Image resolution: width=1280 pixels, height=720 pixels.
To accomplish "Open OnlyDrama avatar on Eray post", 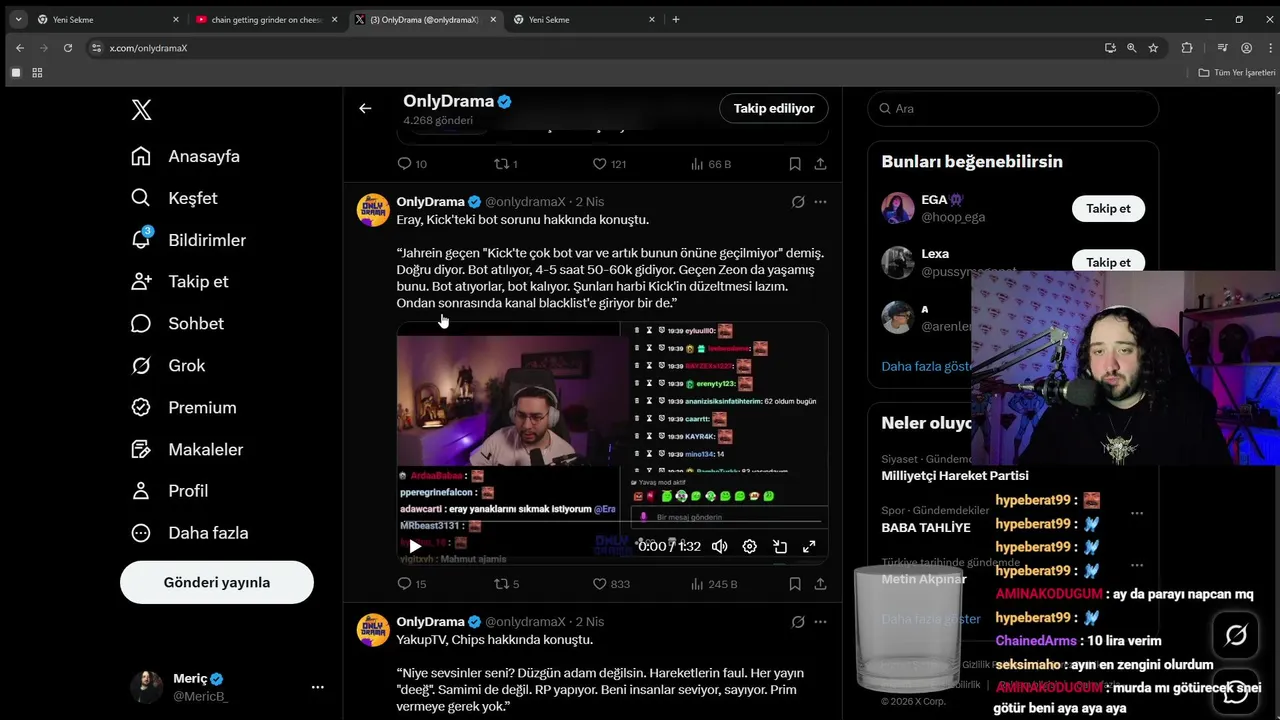I will [373, 210].
